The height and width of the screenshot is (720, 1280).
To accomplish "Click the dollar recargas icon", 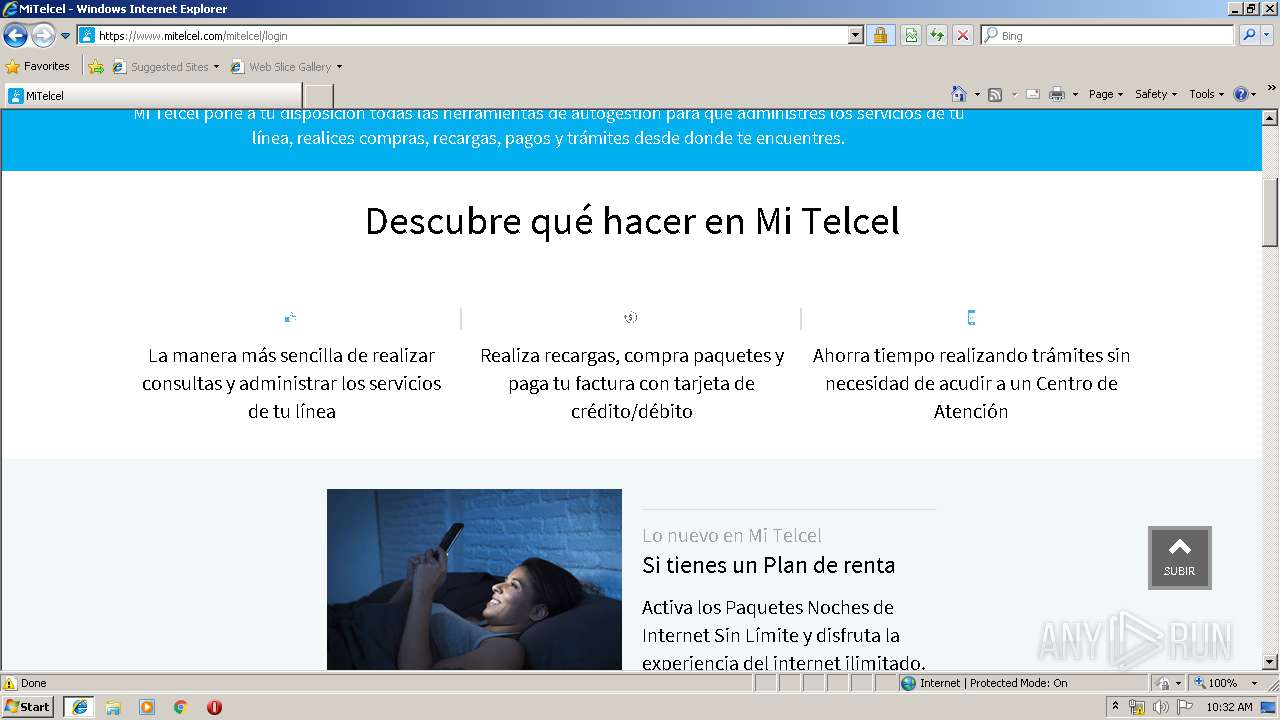I will pos(631,318).
